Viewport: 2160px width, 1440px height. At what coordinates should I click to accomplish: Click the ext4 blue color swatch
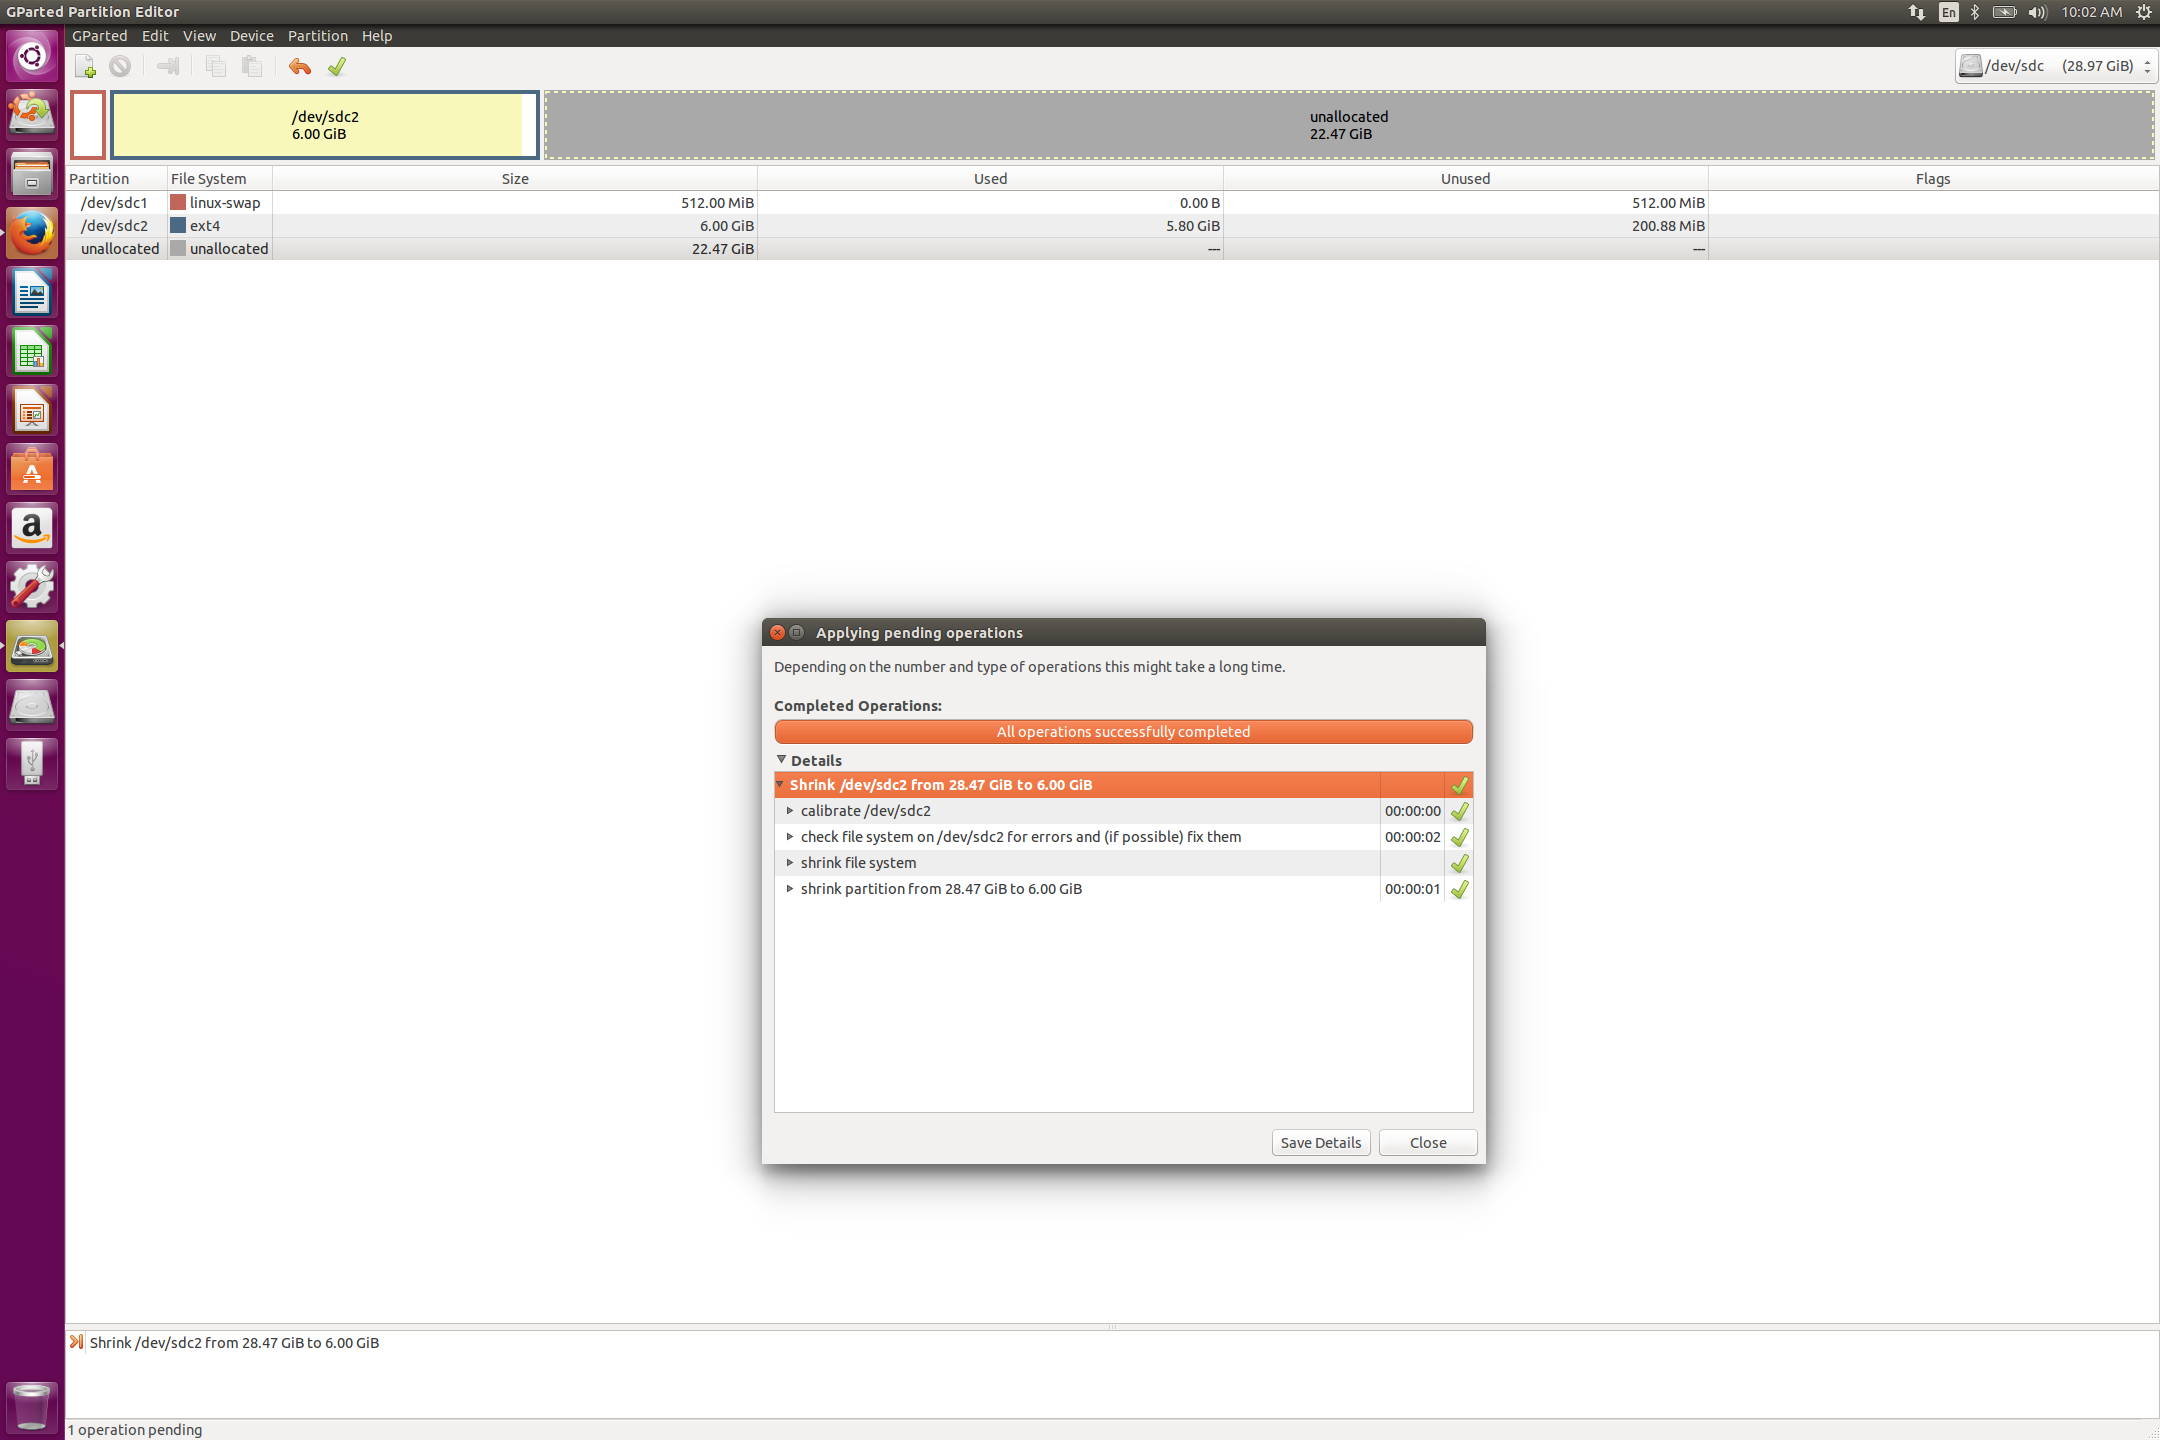coord(178,226)
